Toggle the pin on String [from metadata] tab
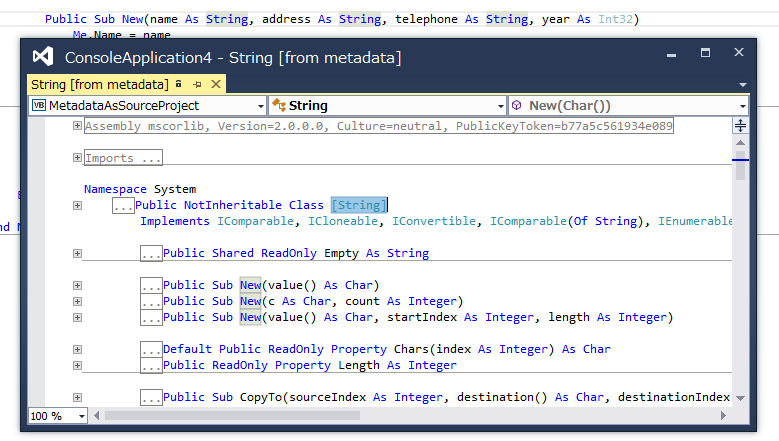This screenshot has height=441, width=779. tap(197, 84)
